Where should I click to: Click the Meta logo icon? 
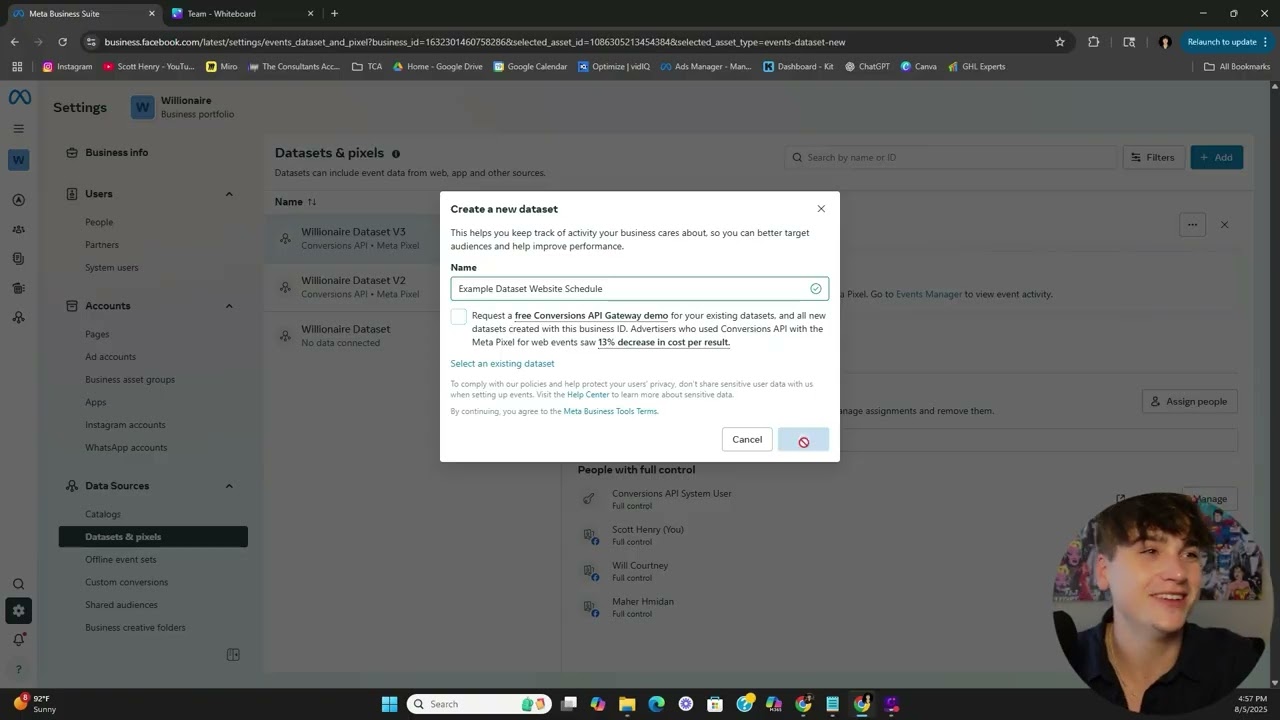click(19, 97)
